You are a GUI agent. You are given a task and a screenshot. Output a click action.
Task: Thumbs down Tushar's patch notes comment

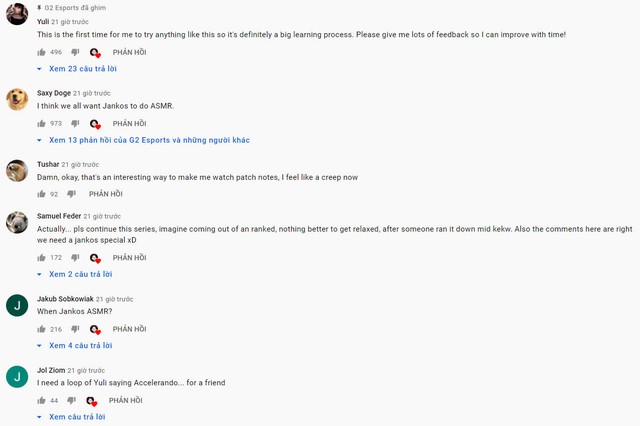(71, 194)
